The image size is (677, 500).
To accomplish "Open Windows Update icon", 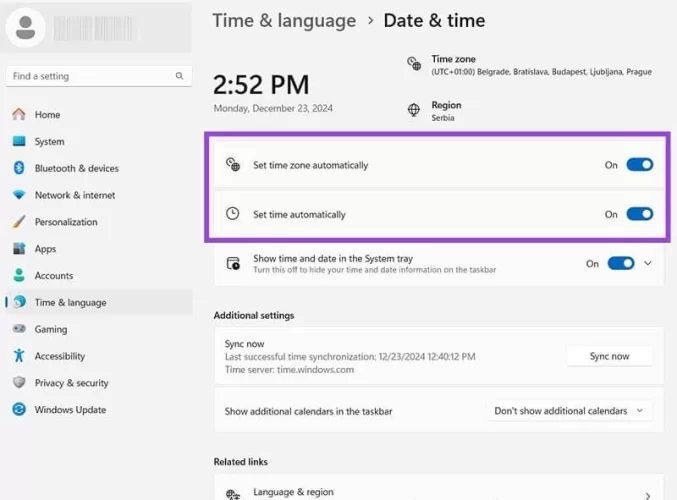I will click(19, 410).
